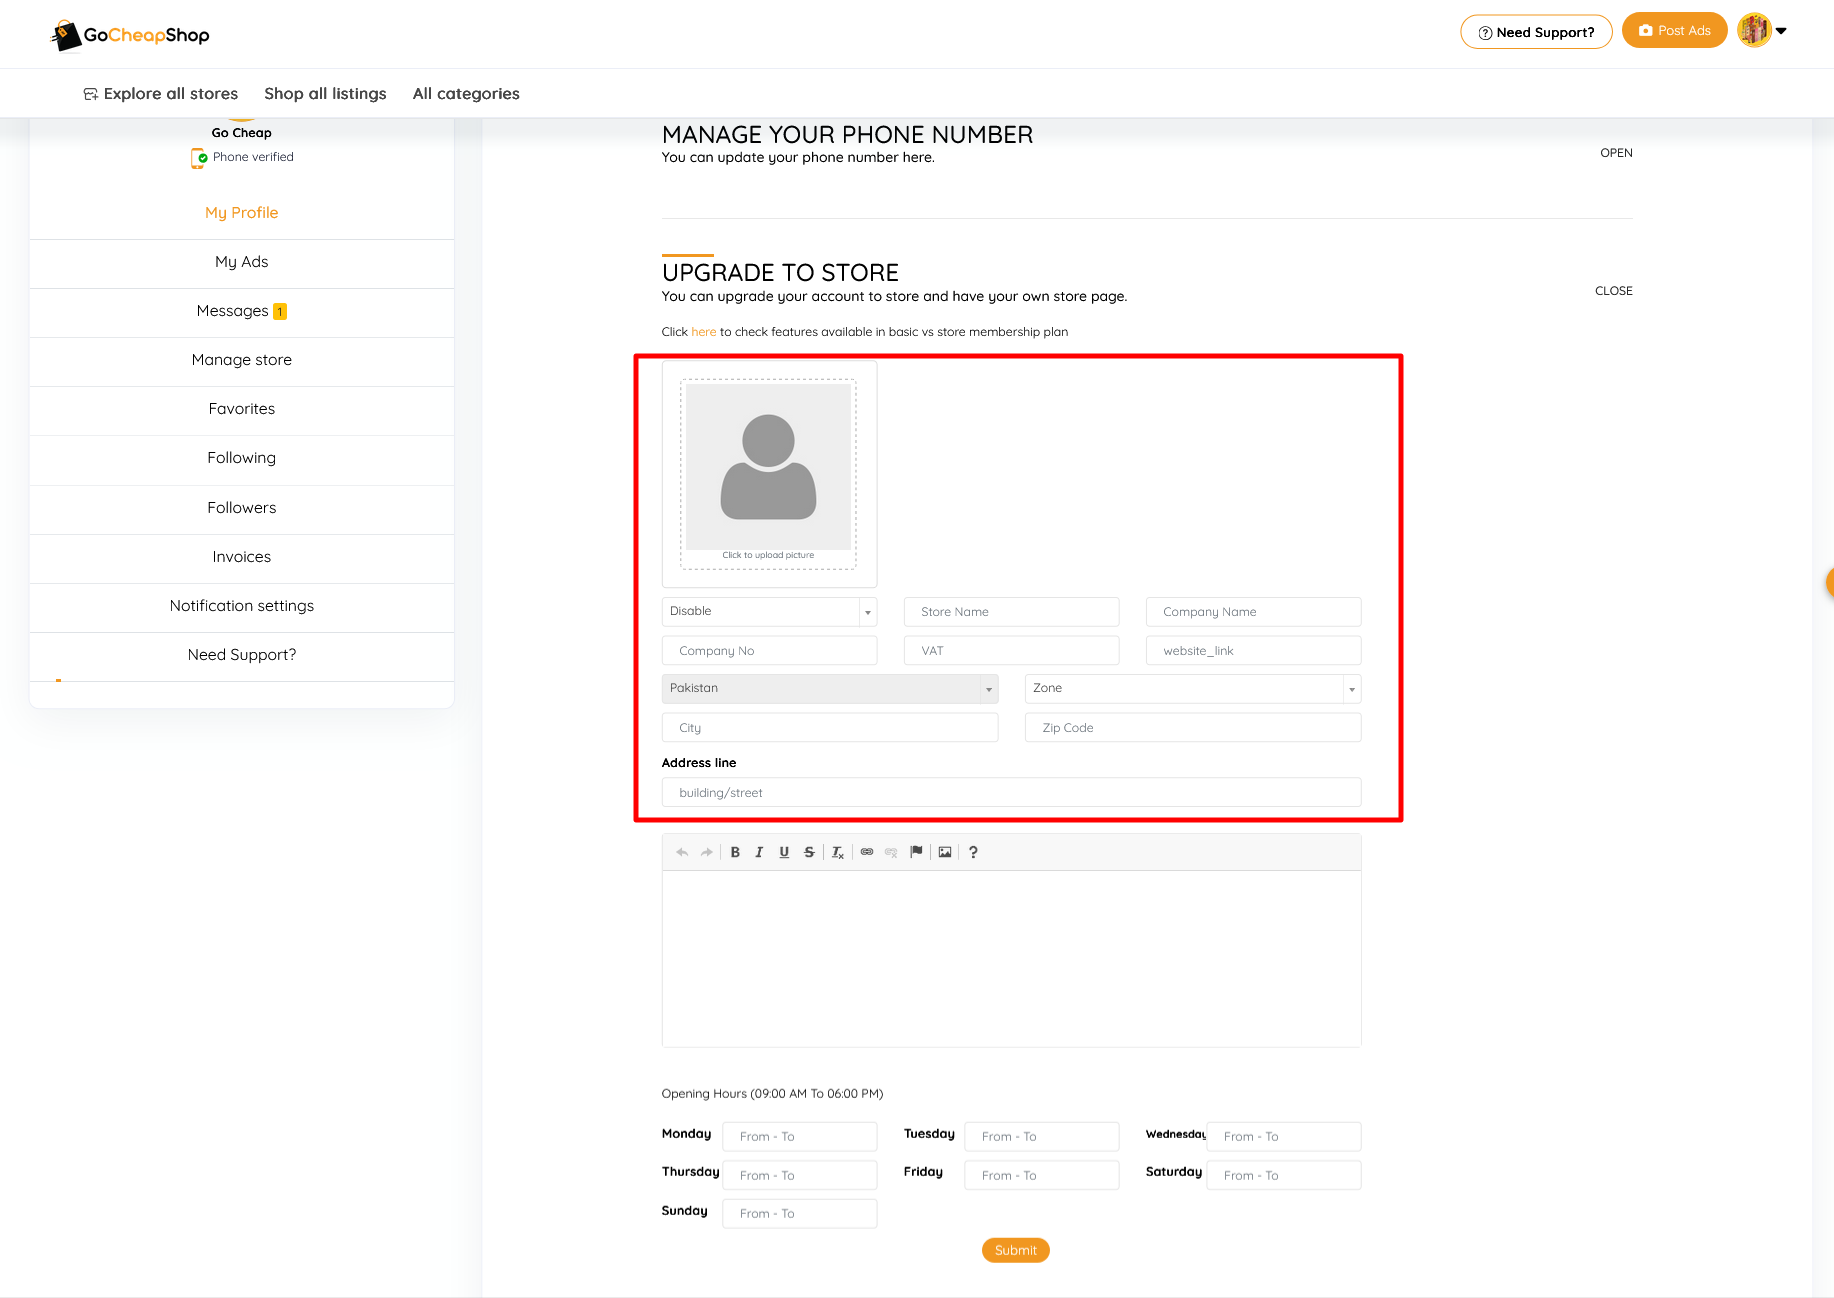Underline text in the description editor
The image size is (1834, 1298).
[x=784, y=852]
